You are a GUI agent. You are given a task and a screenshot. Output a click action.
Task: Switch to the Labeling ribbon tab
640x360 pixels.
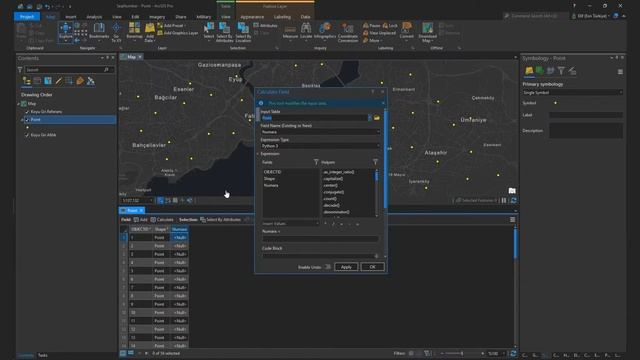click(282, 17)
